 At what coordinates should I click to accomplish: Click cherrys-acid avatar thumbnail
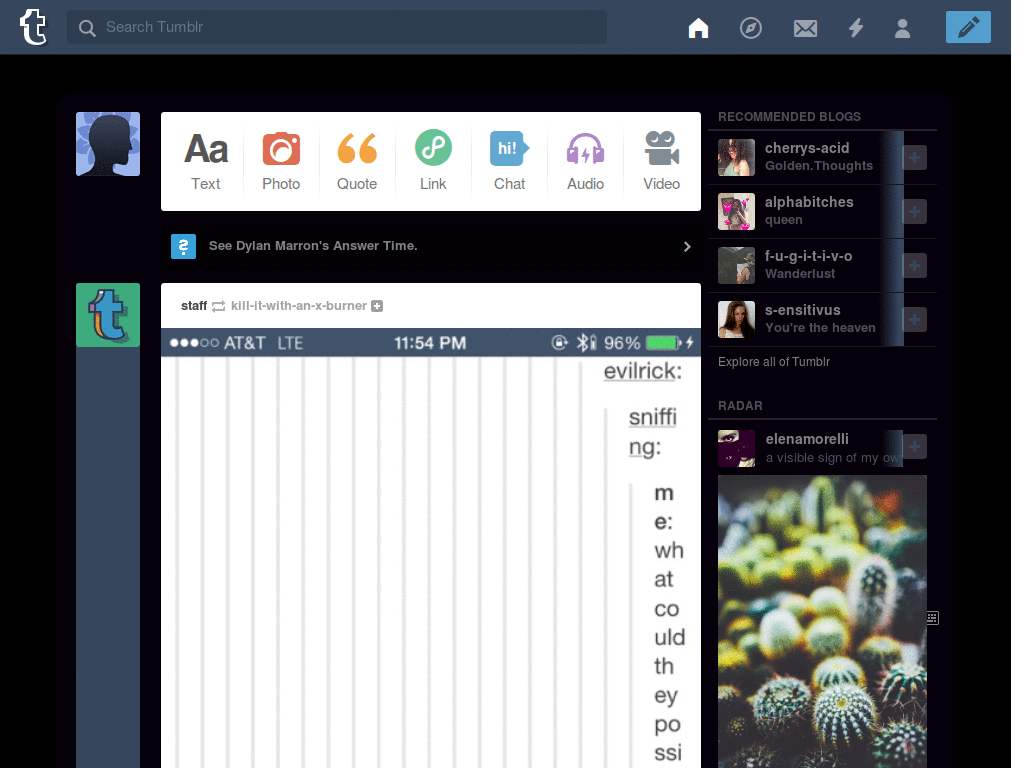click(736, 157)
